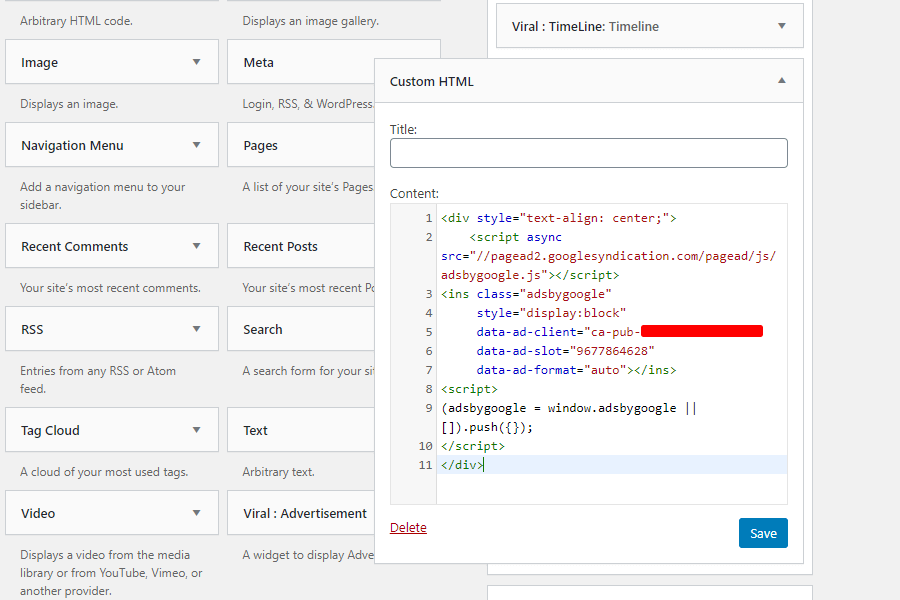Select the Viral : Advertisement widget

click(301, 513)
